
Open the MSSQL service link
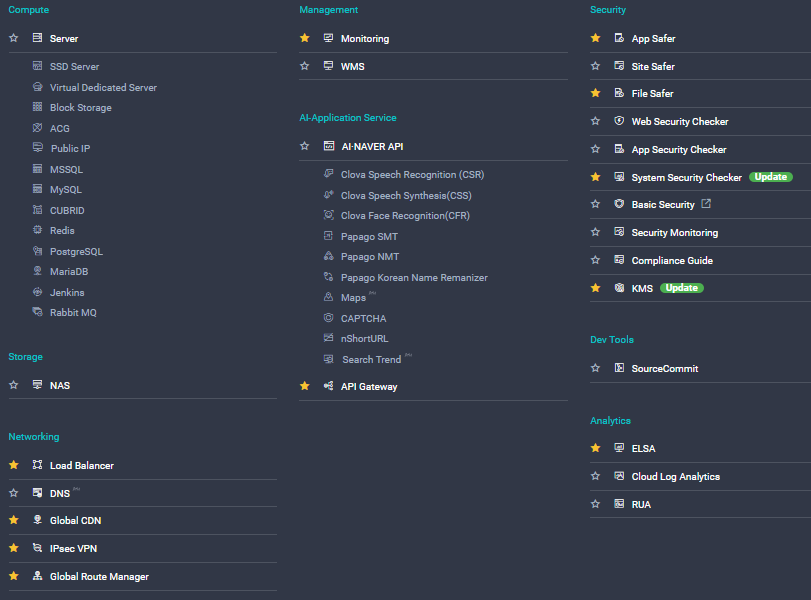[66, 170]
